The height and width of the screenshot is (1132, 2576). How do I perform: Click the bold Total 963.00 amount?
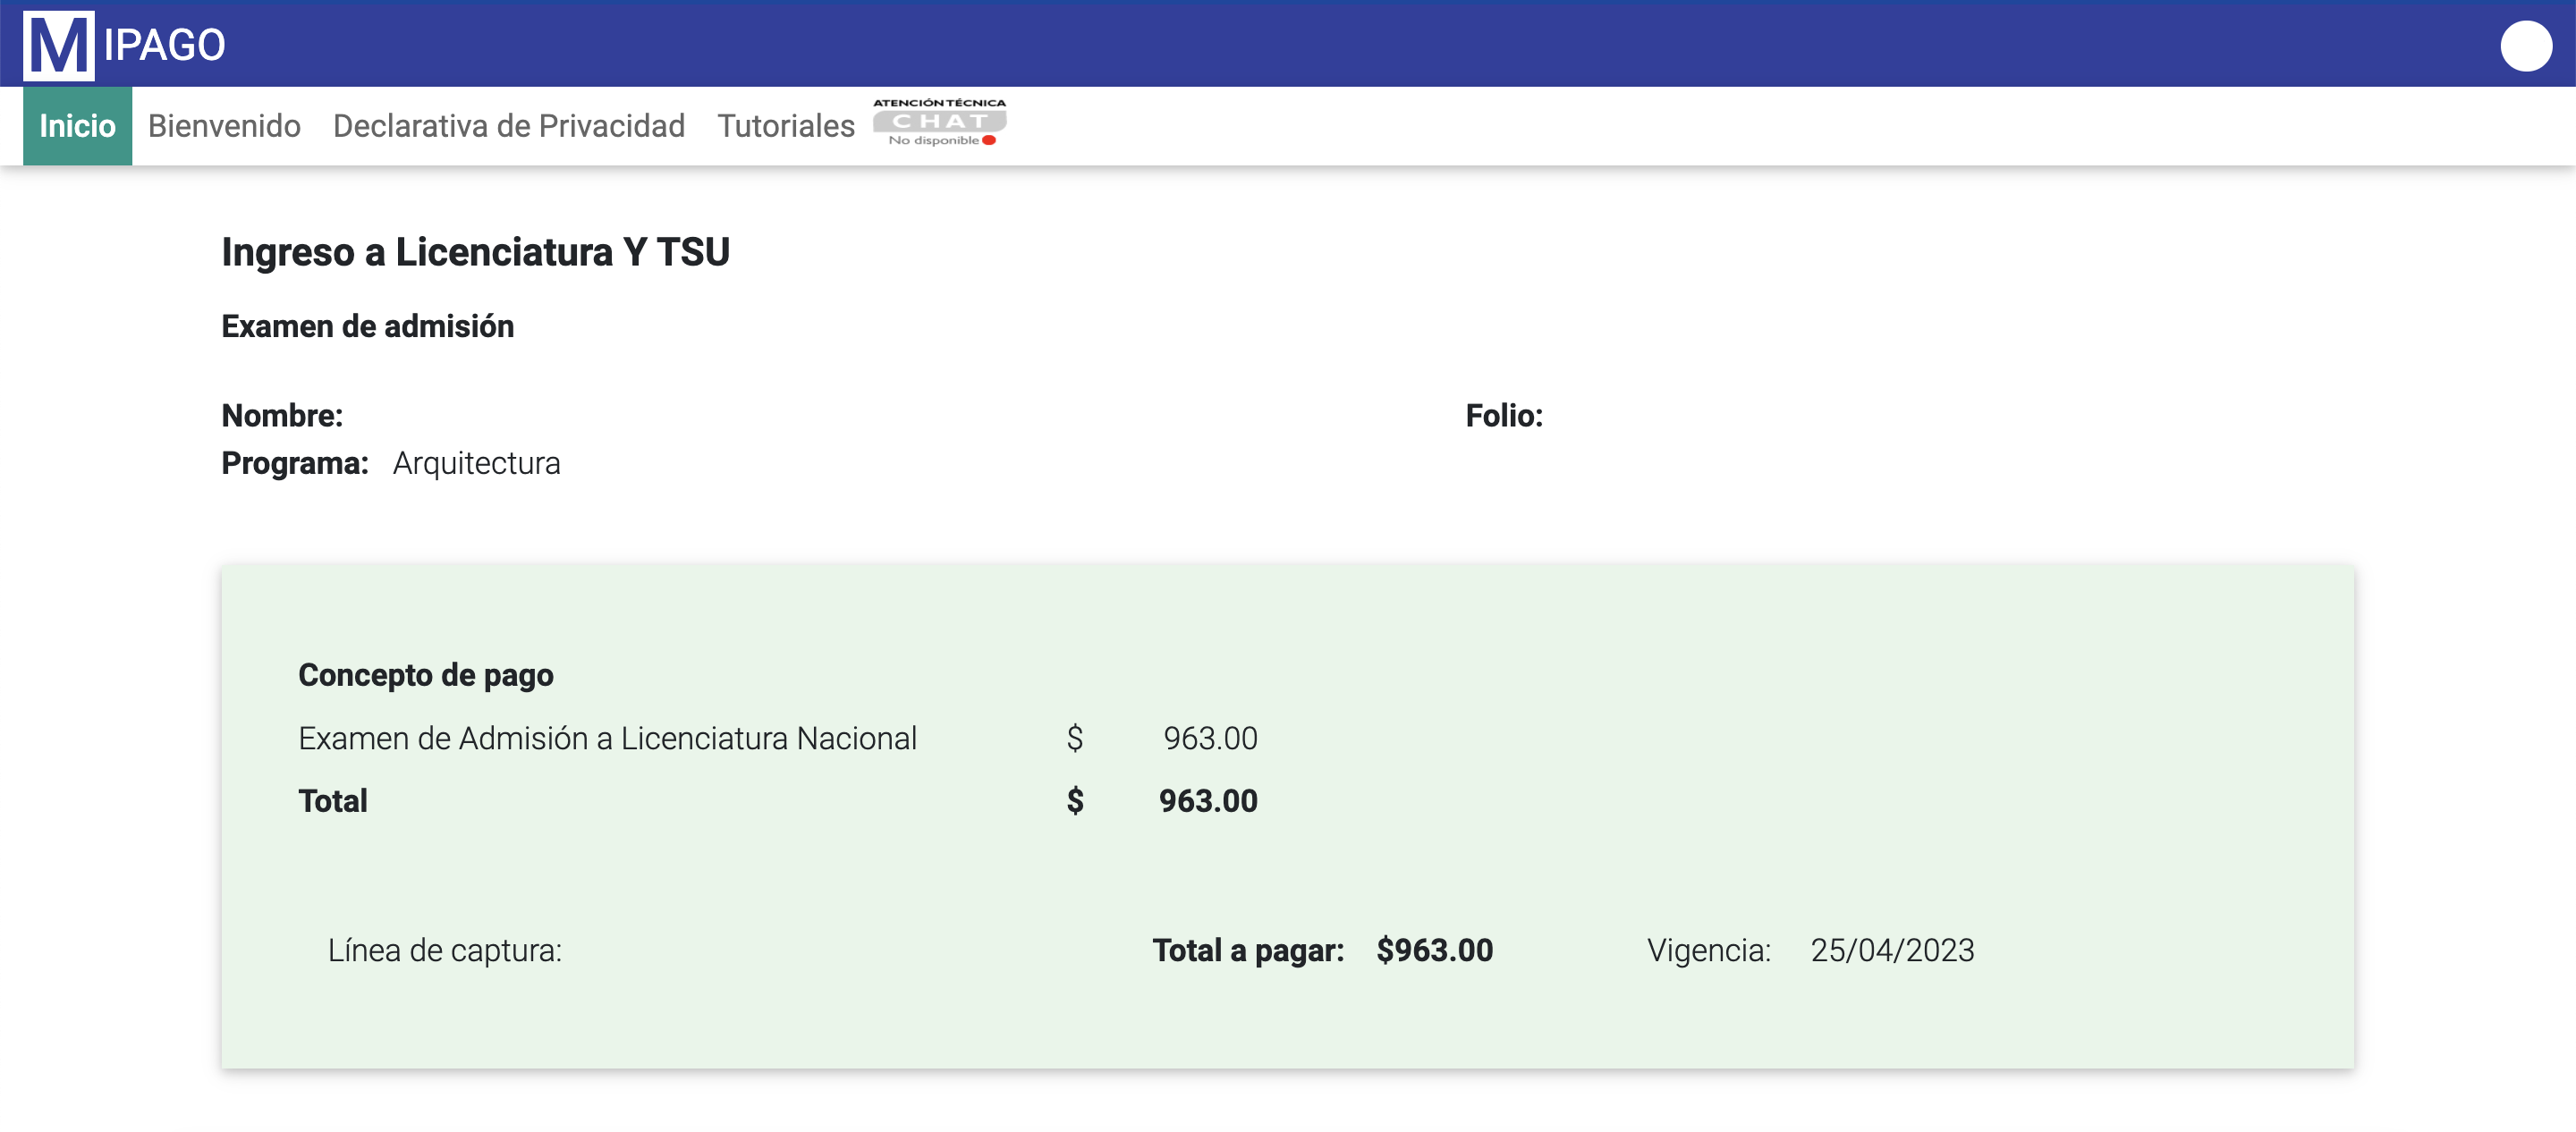pos(1207,801)
